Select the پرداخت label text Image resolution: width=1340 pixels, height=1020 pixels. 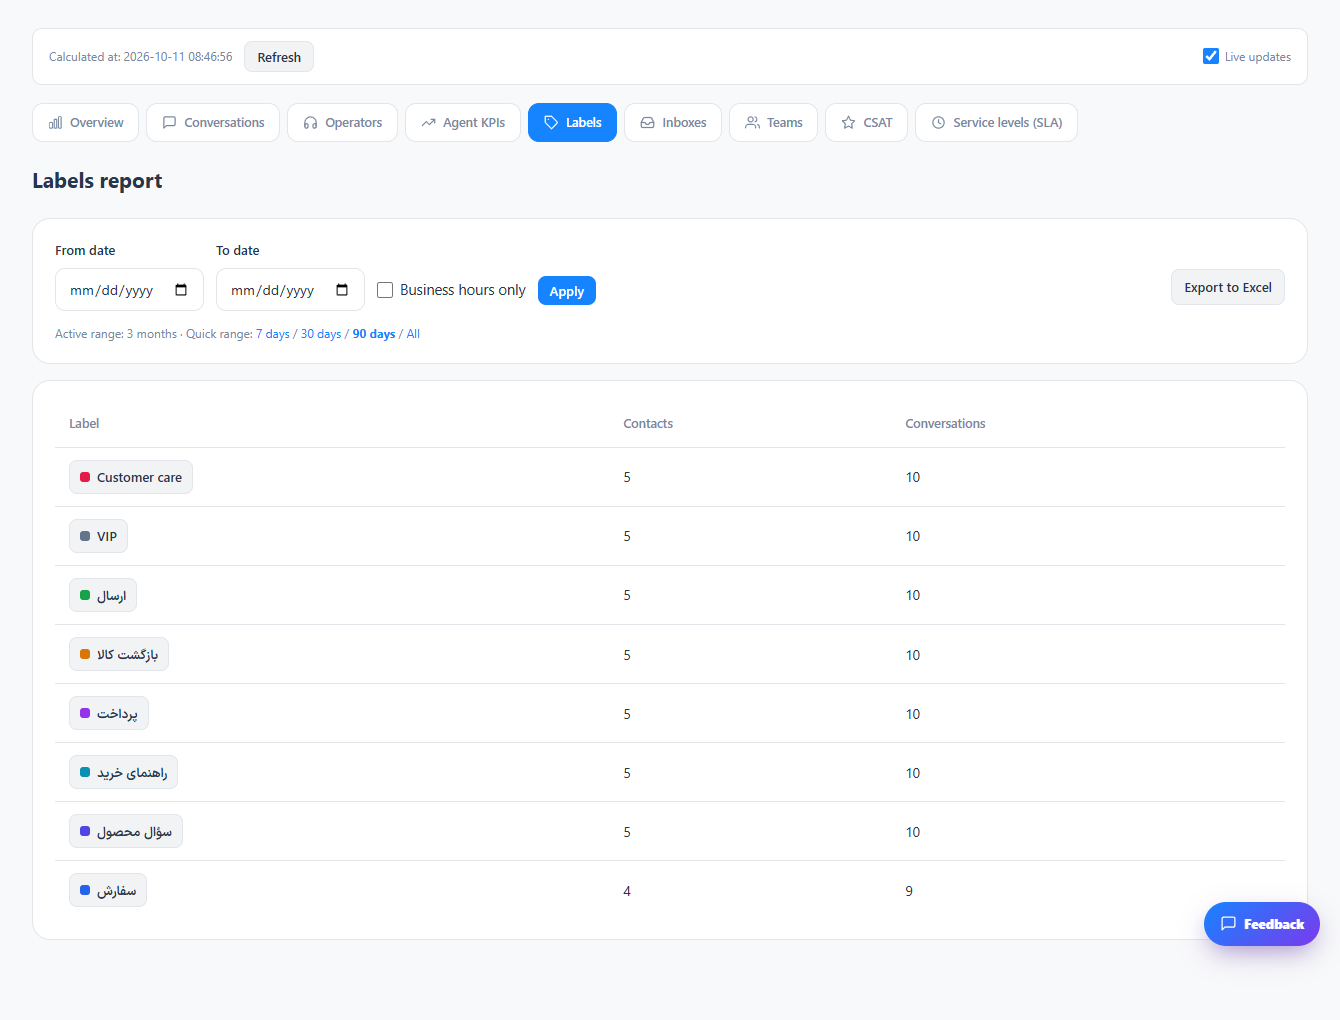pyautogui.click(x=117, y=713)
